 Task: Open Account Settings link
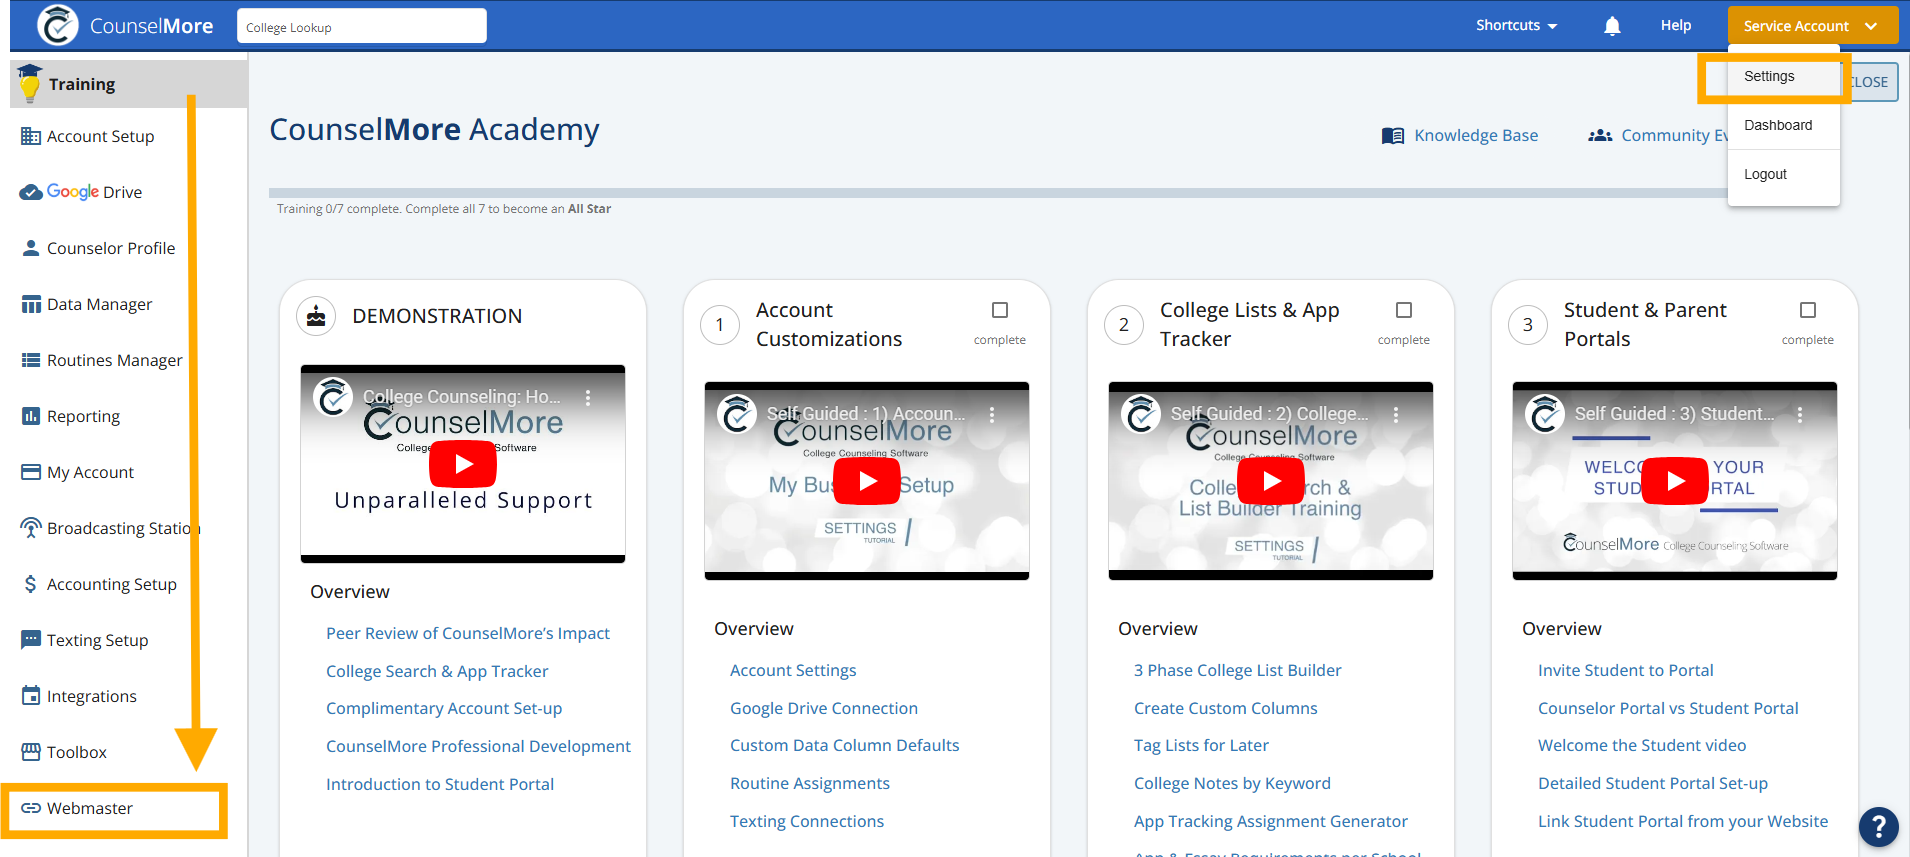(793, 670)
